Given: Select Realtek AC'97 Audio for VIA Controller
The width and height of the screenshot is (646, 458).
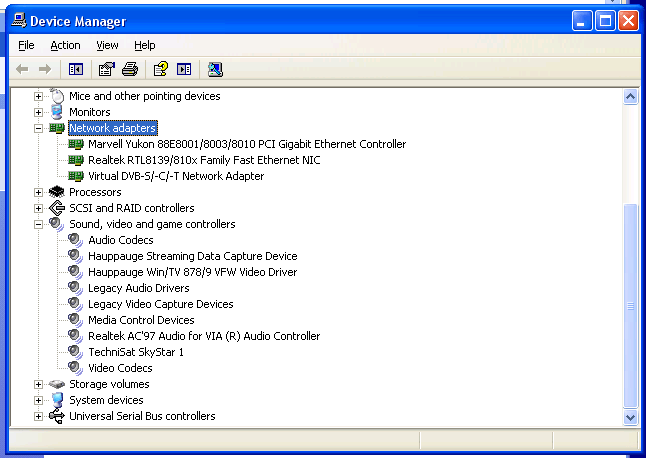Looking at the screenshot, I should (204, 336).
